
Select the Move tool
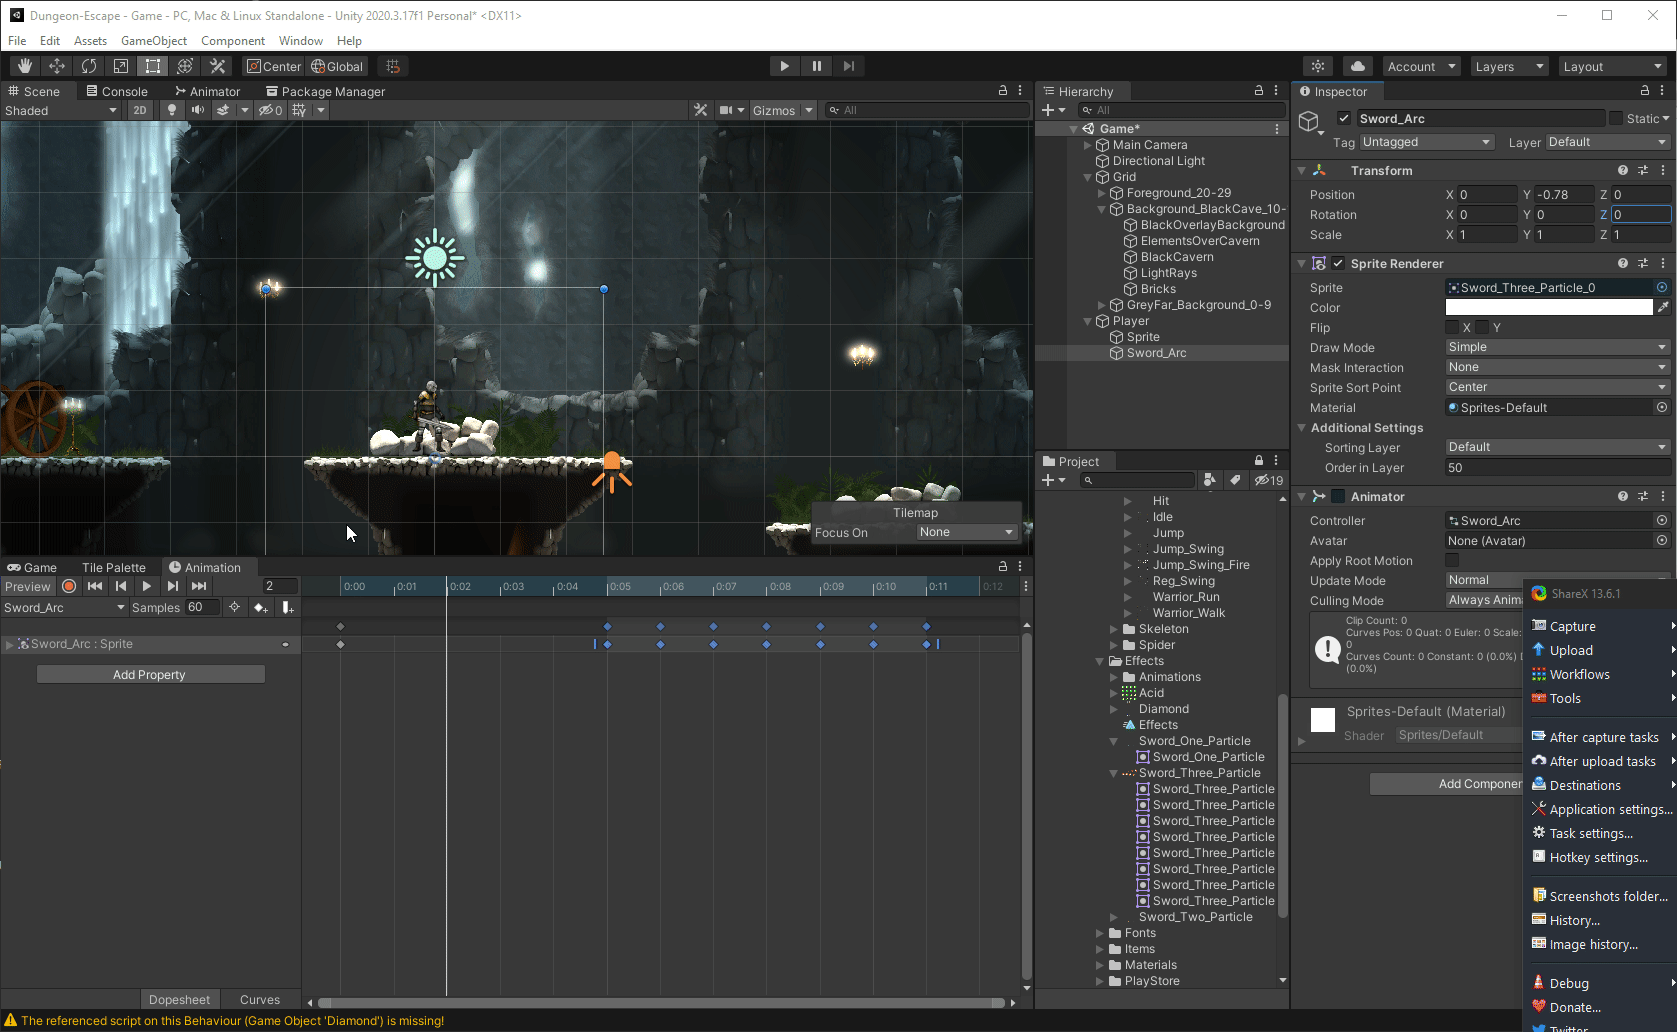[x=57, y=66]
